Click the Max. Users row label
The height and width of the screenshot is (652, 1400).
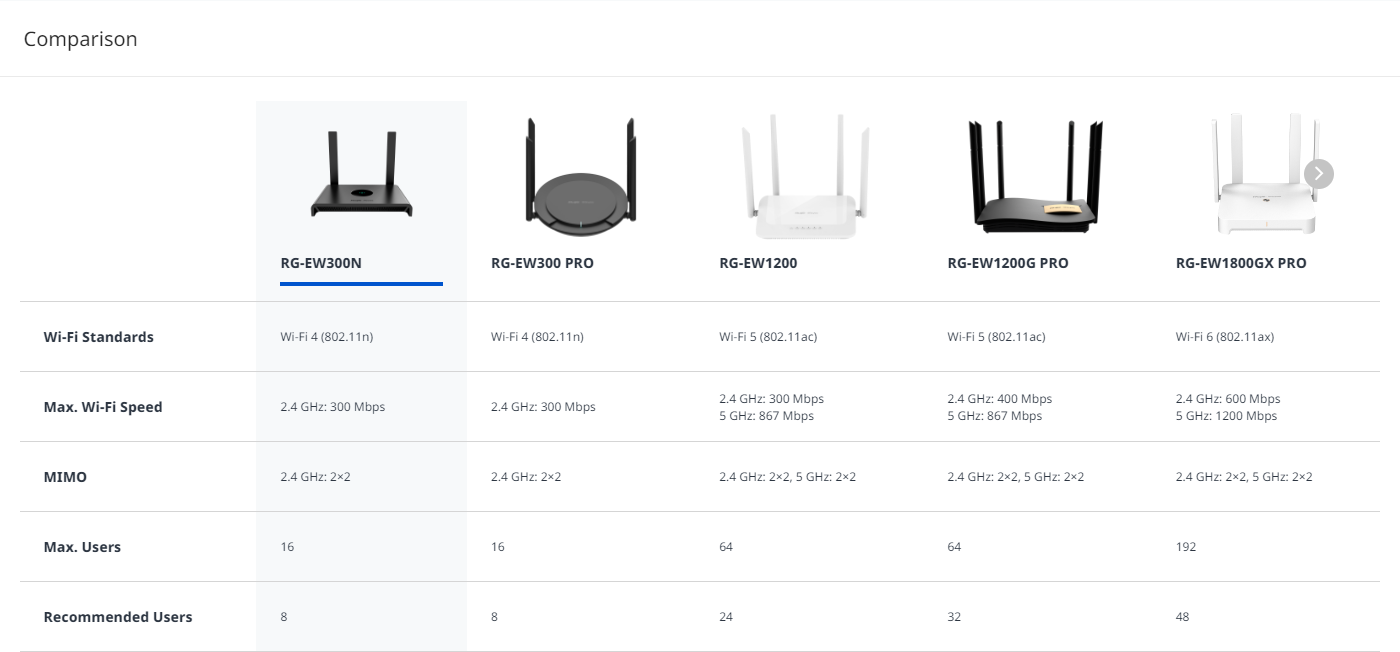pos(82,547)
